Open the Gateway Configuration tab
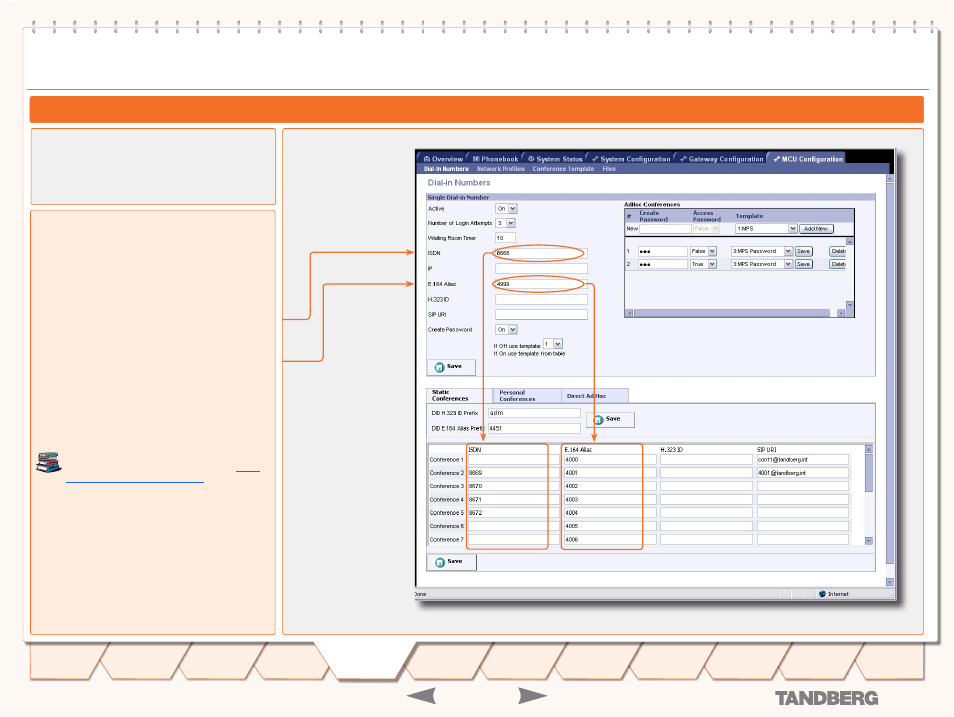 pos(722,159)
